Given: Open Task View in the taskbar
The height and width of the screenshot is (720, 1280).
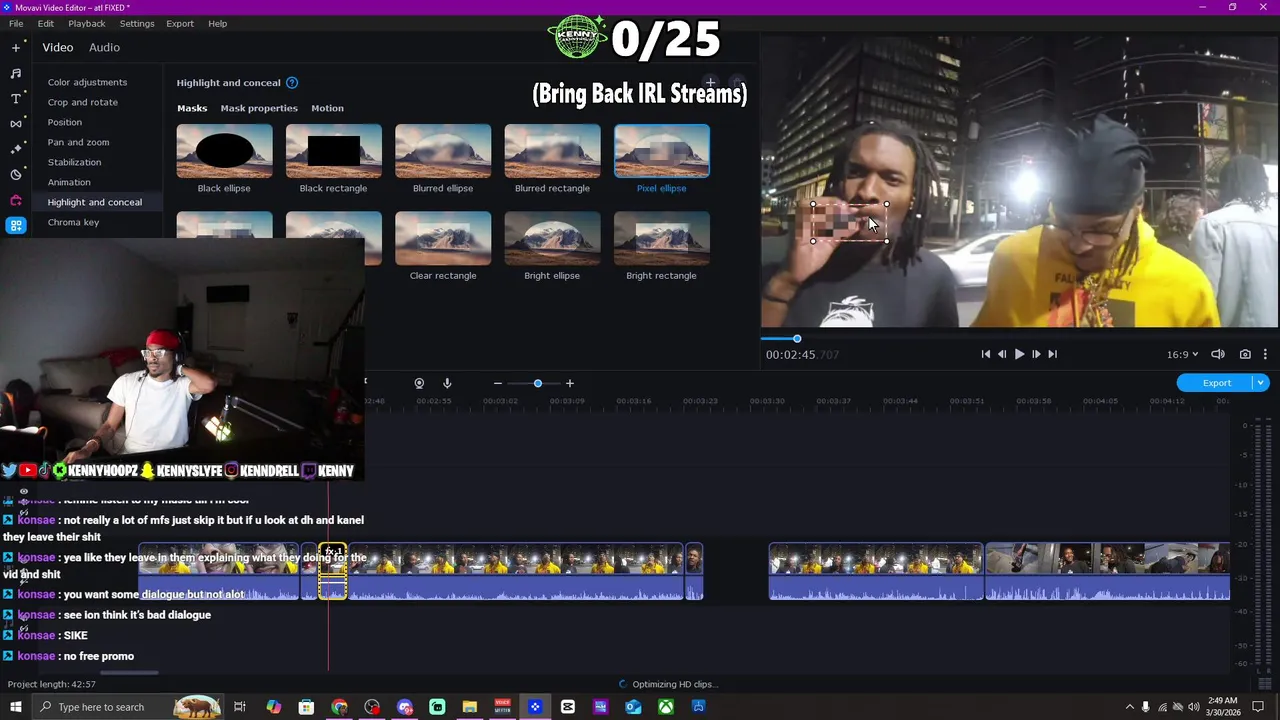Looking at the screenshot, I should click(x=240, y=707).
